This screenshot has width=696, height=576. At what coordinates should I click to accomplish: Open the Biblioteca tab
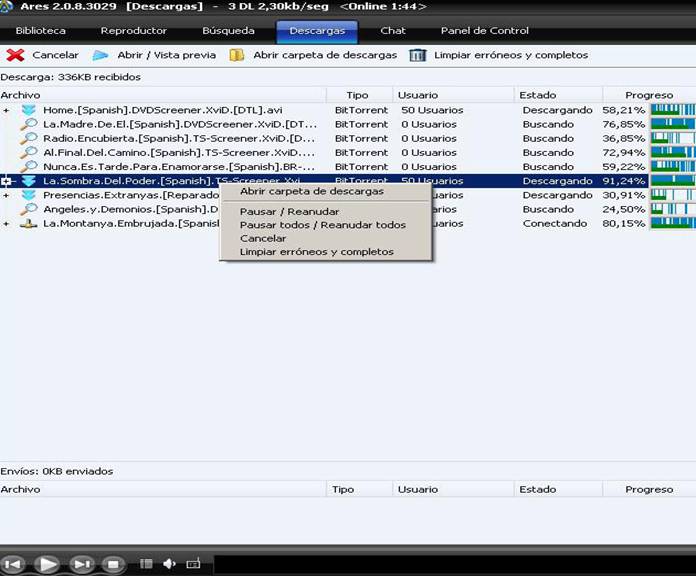tap(40, 31)
